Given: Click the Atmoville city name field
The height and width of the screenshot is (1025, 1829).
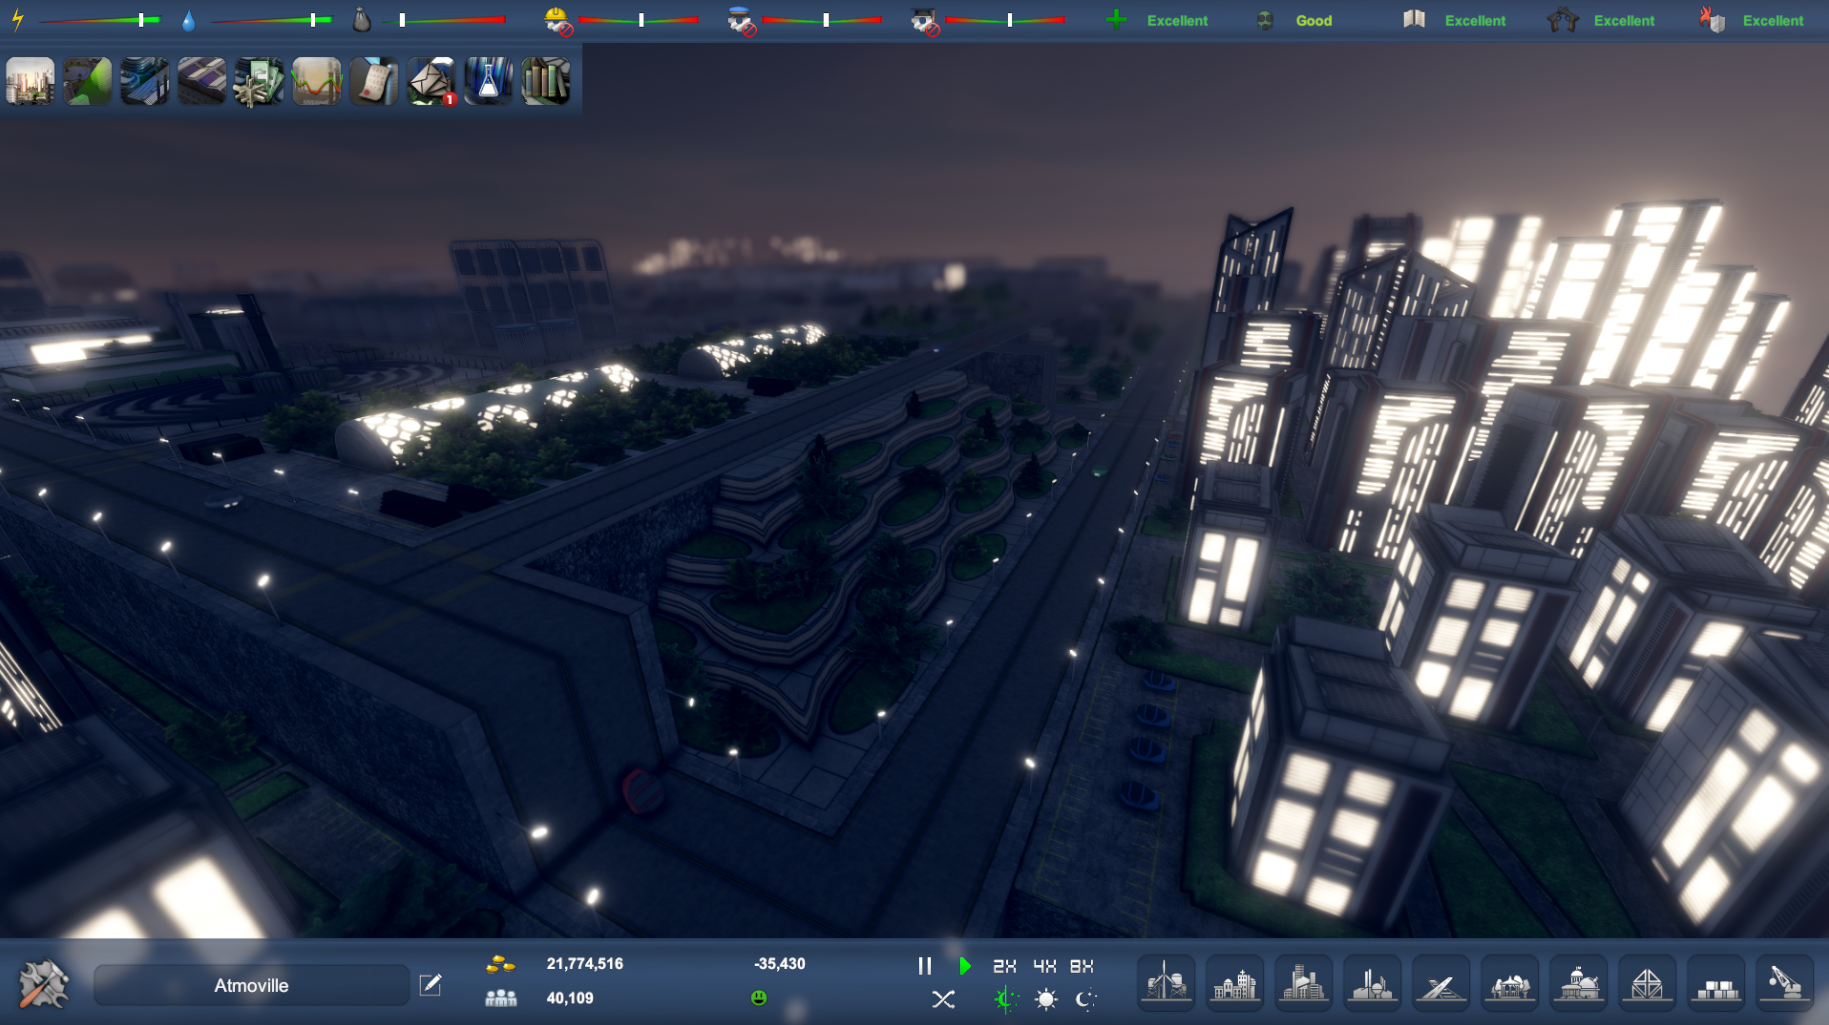Looking at the screenshot, I should [251, 985].
